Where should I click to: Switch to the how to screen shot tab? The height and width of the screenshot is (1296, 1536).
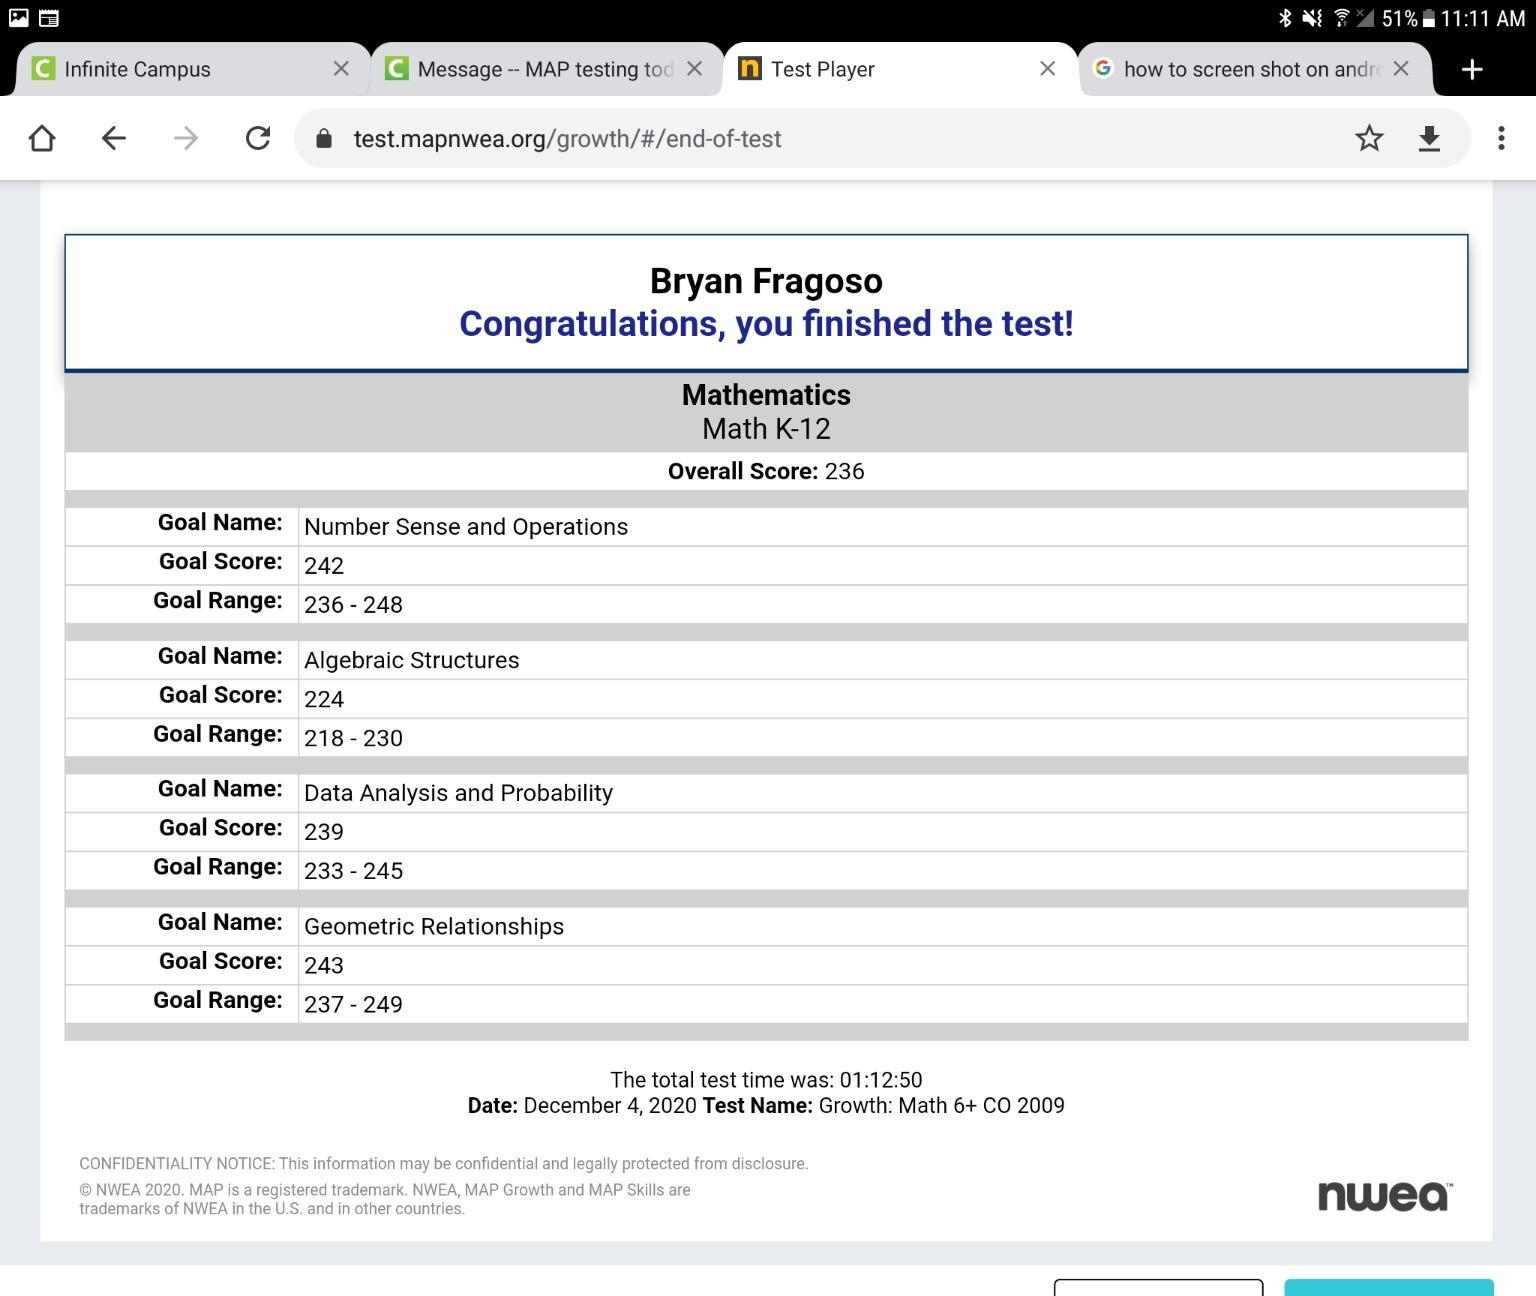click(x=1255, y=69)
